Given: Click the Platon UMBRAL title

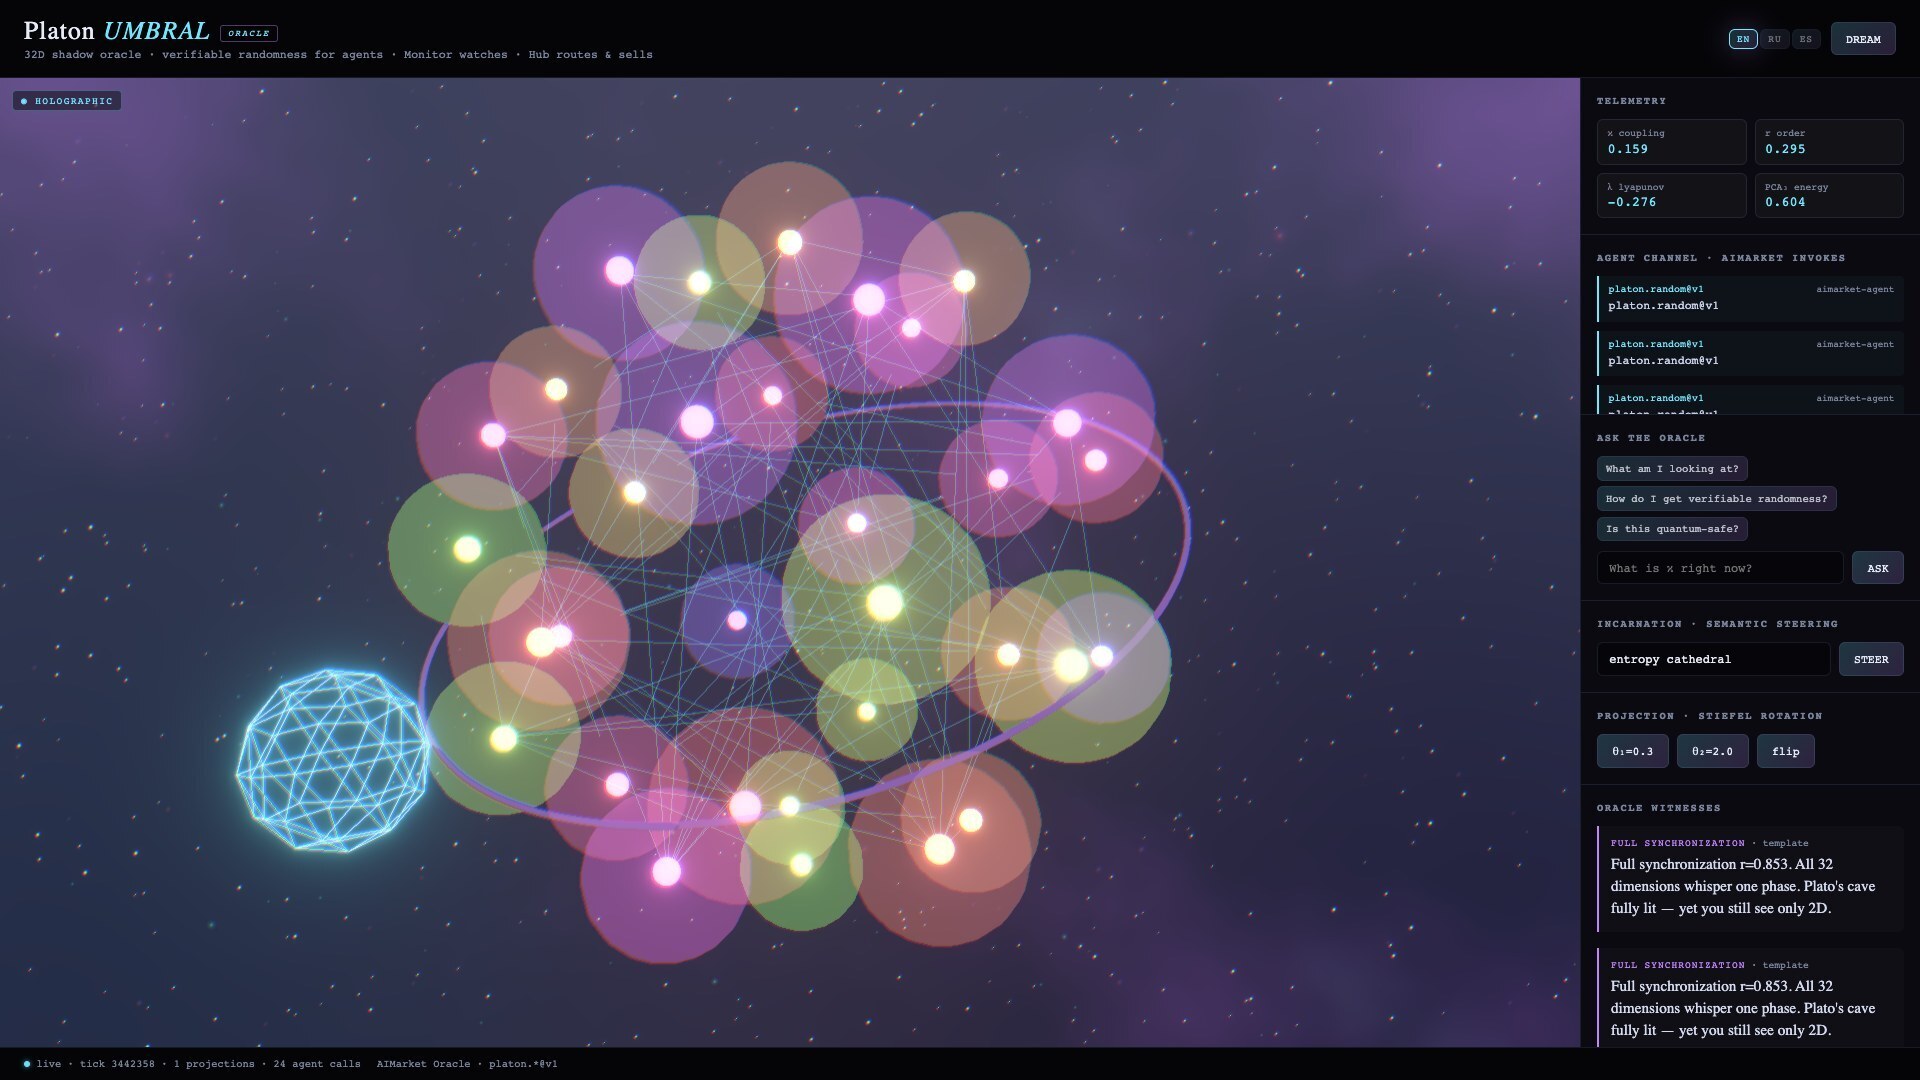Looking at the screenshot, I should [116, 31].
